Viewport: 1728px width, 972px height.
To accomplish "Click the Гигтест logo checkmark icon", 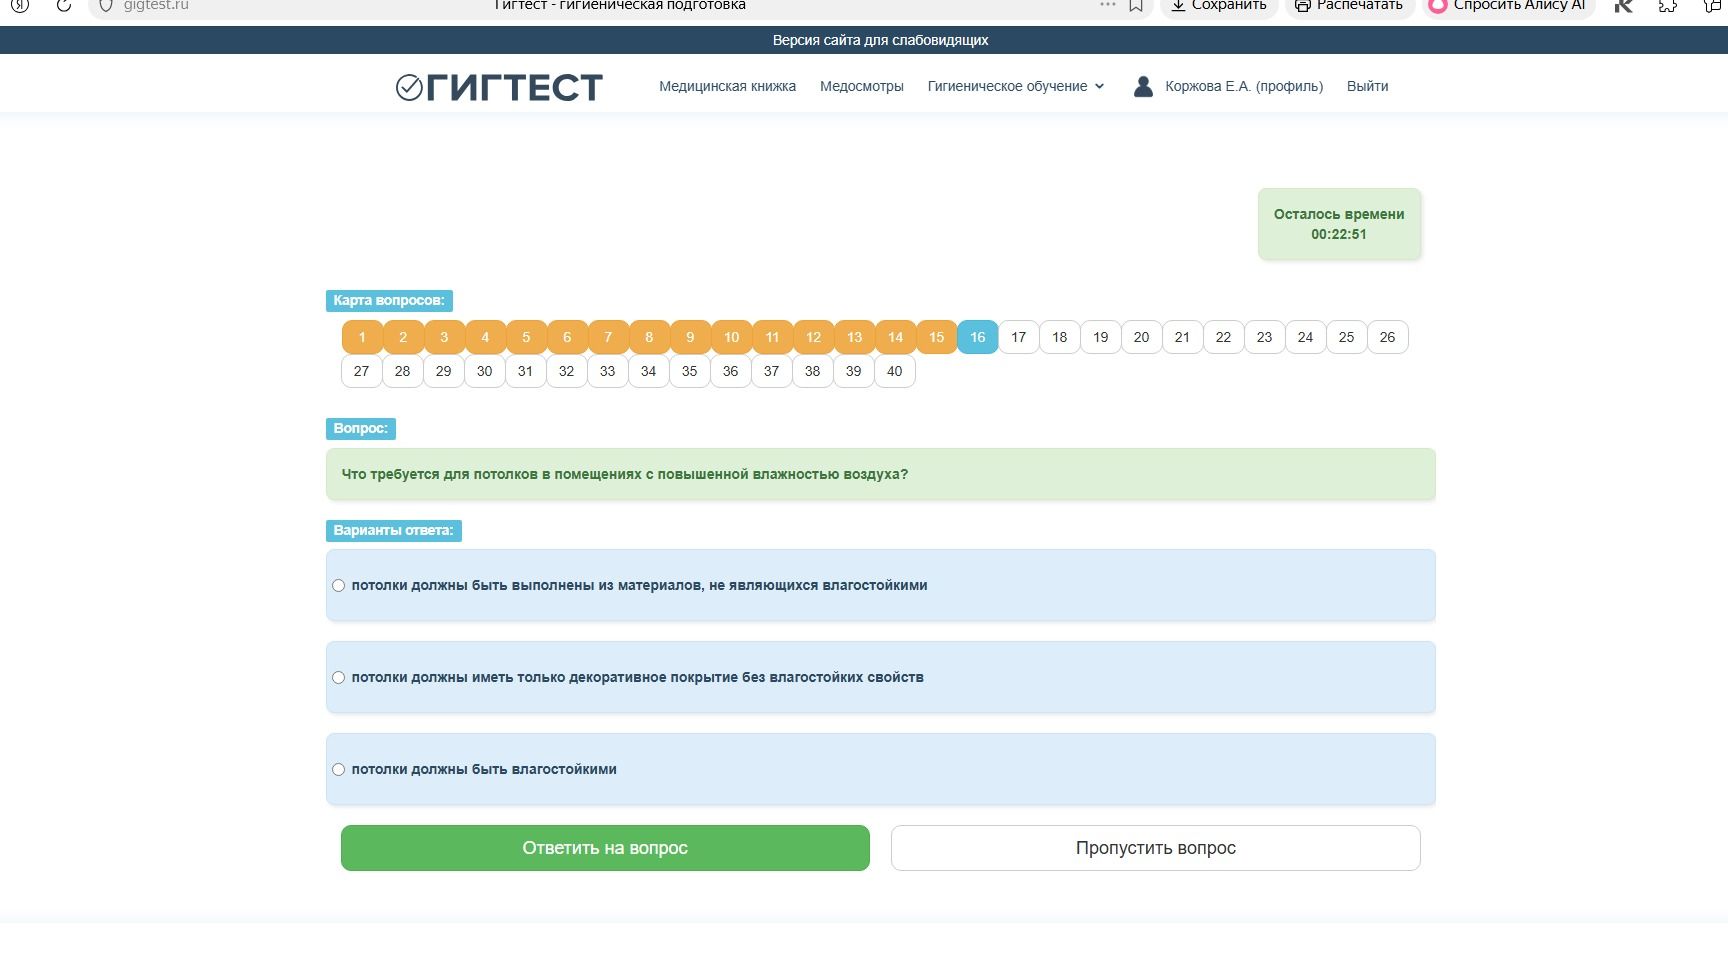I will [409, 88].
